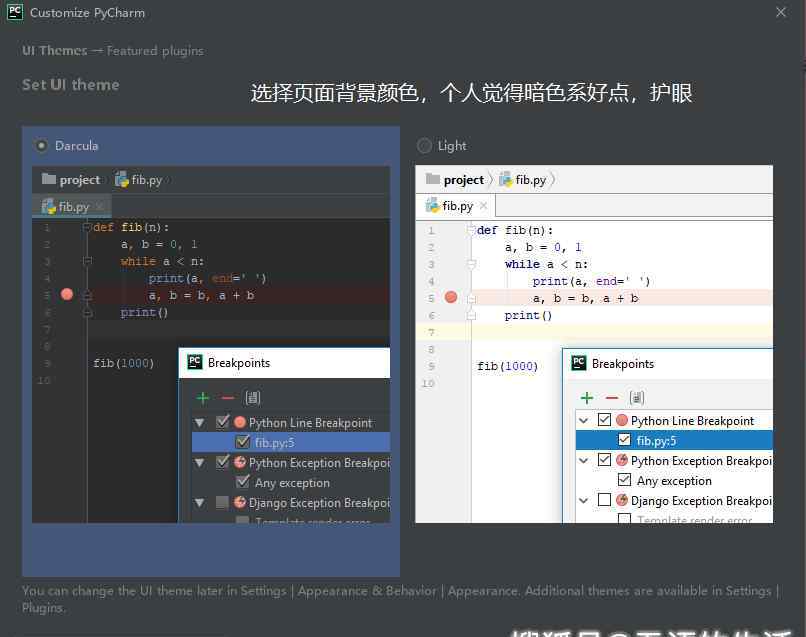Screen dimensions: 806x637
Task: Select the Darcula theme radio button
Action: click(41, 146)
